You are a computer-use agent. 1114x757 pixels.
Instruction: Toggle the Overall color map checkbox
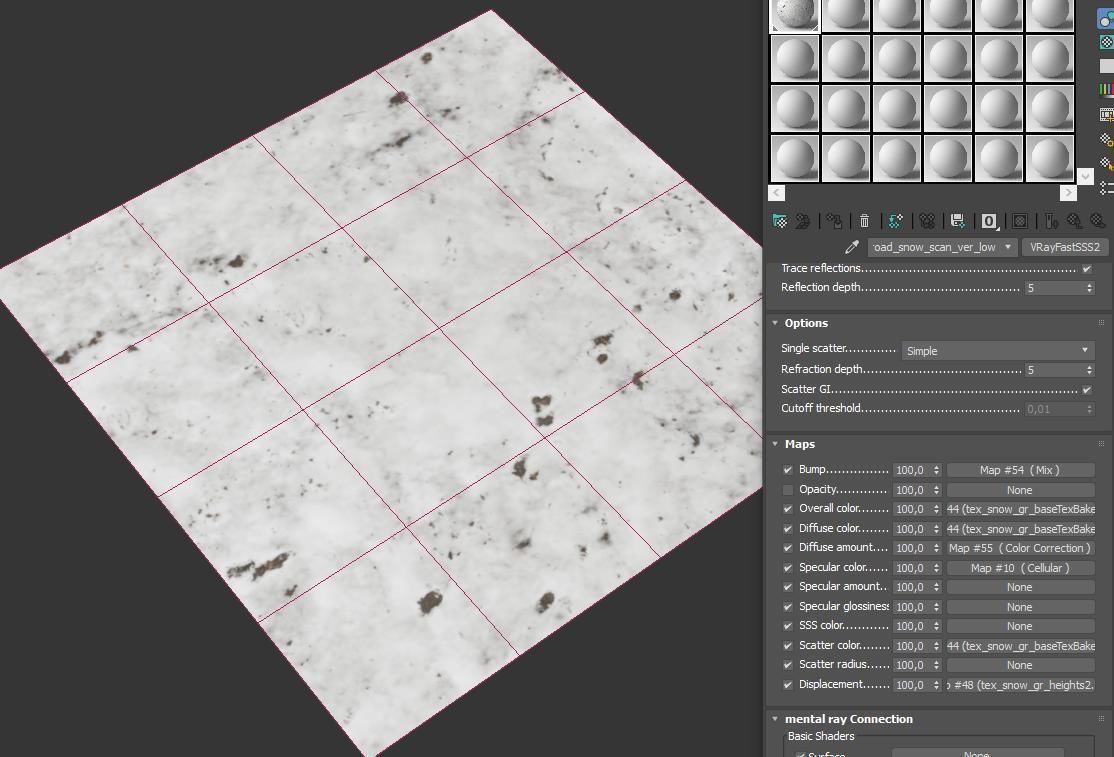[787, 509]
